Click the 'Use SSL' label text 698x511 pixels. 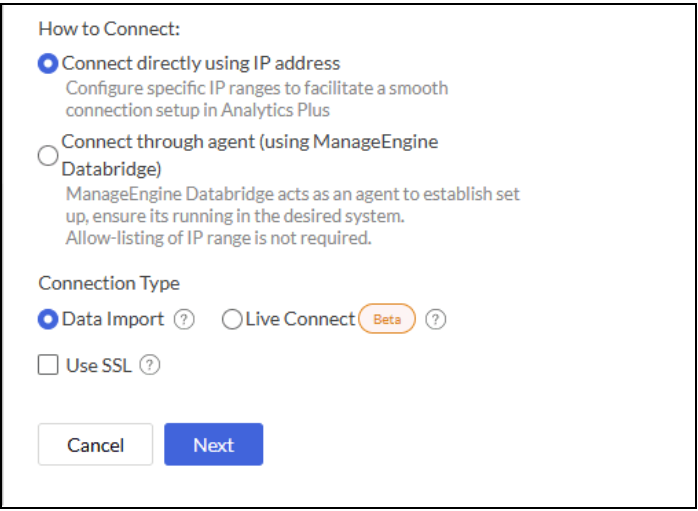pos(99,365)
